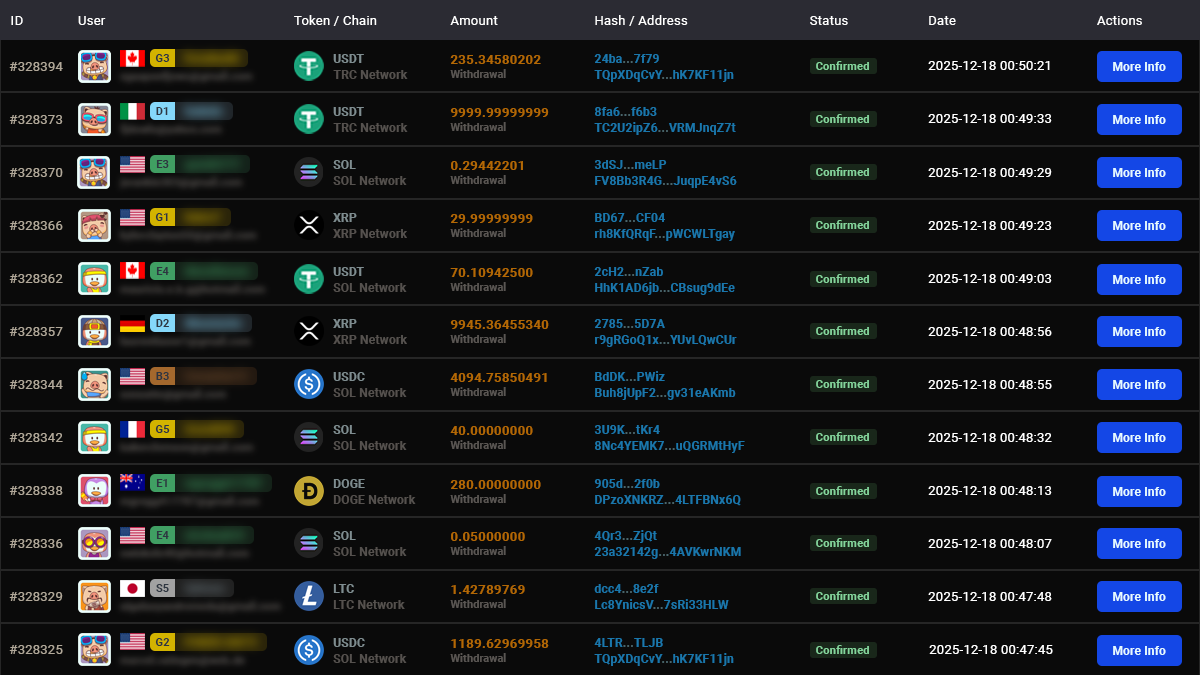This screenshot has width=1200, height=675.
Task: Click the Japan flag icon in row #328329
Action: (132, 588)
